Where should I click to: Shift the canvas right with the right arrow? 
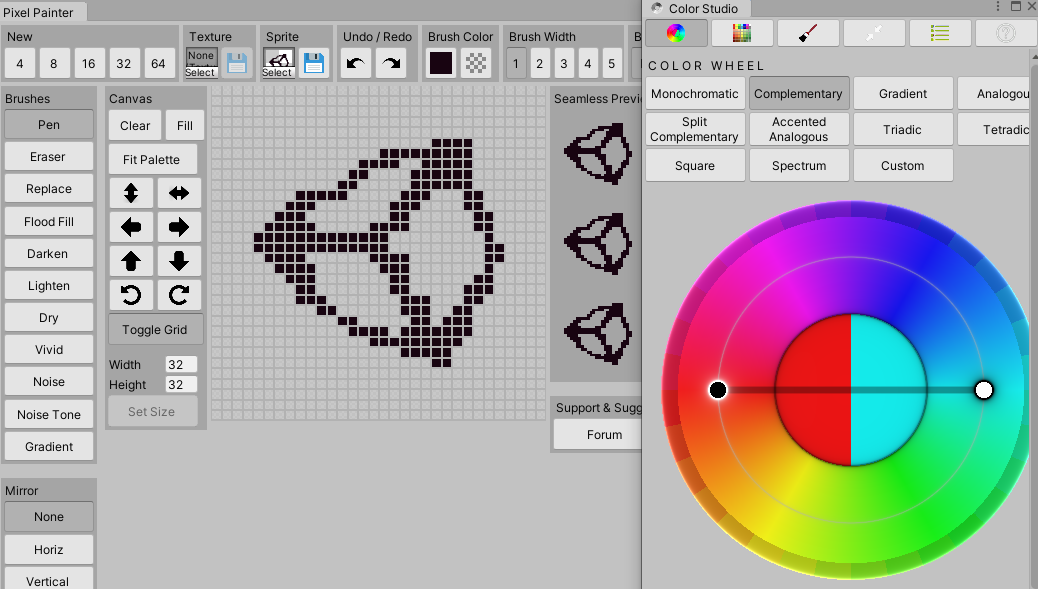[x=179, y=227]
